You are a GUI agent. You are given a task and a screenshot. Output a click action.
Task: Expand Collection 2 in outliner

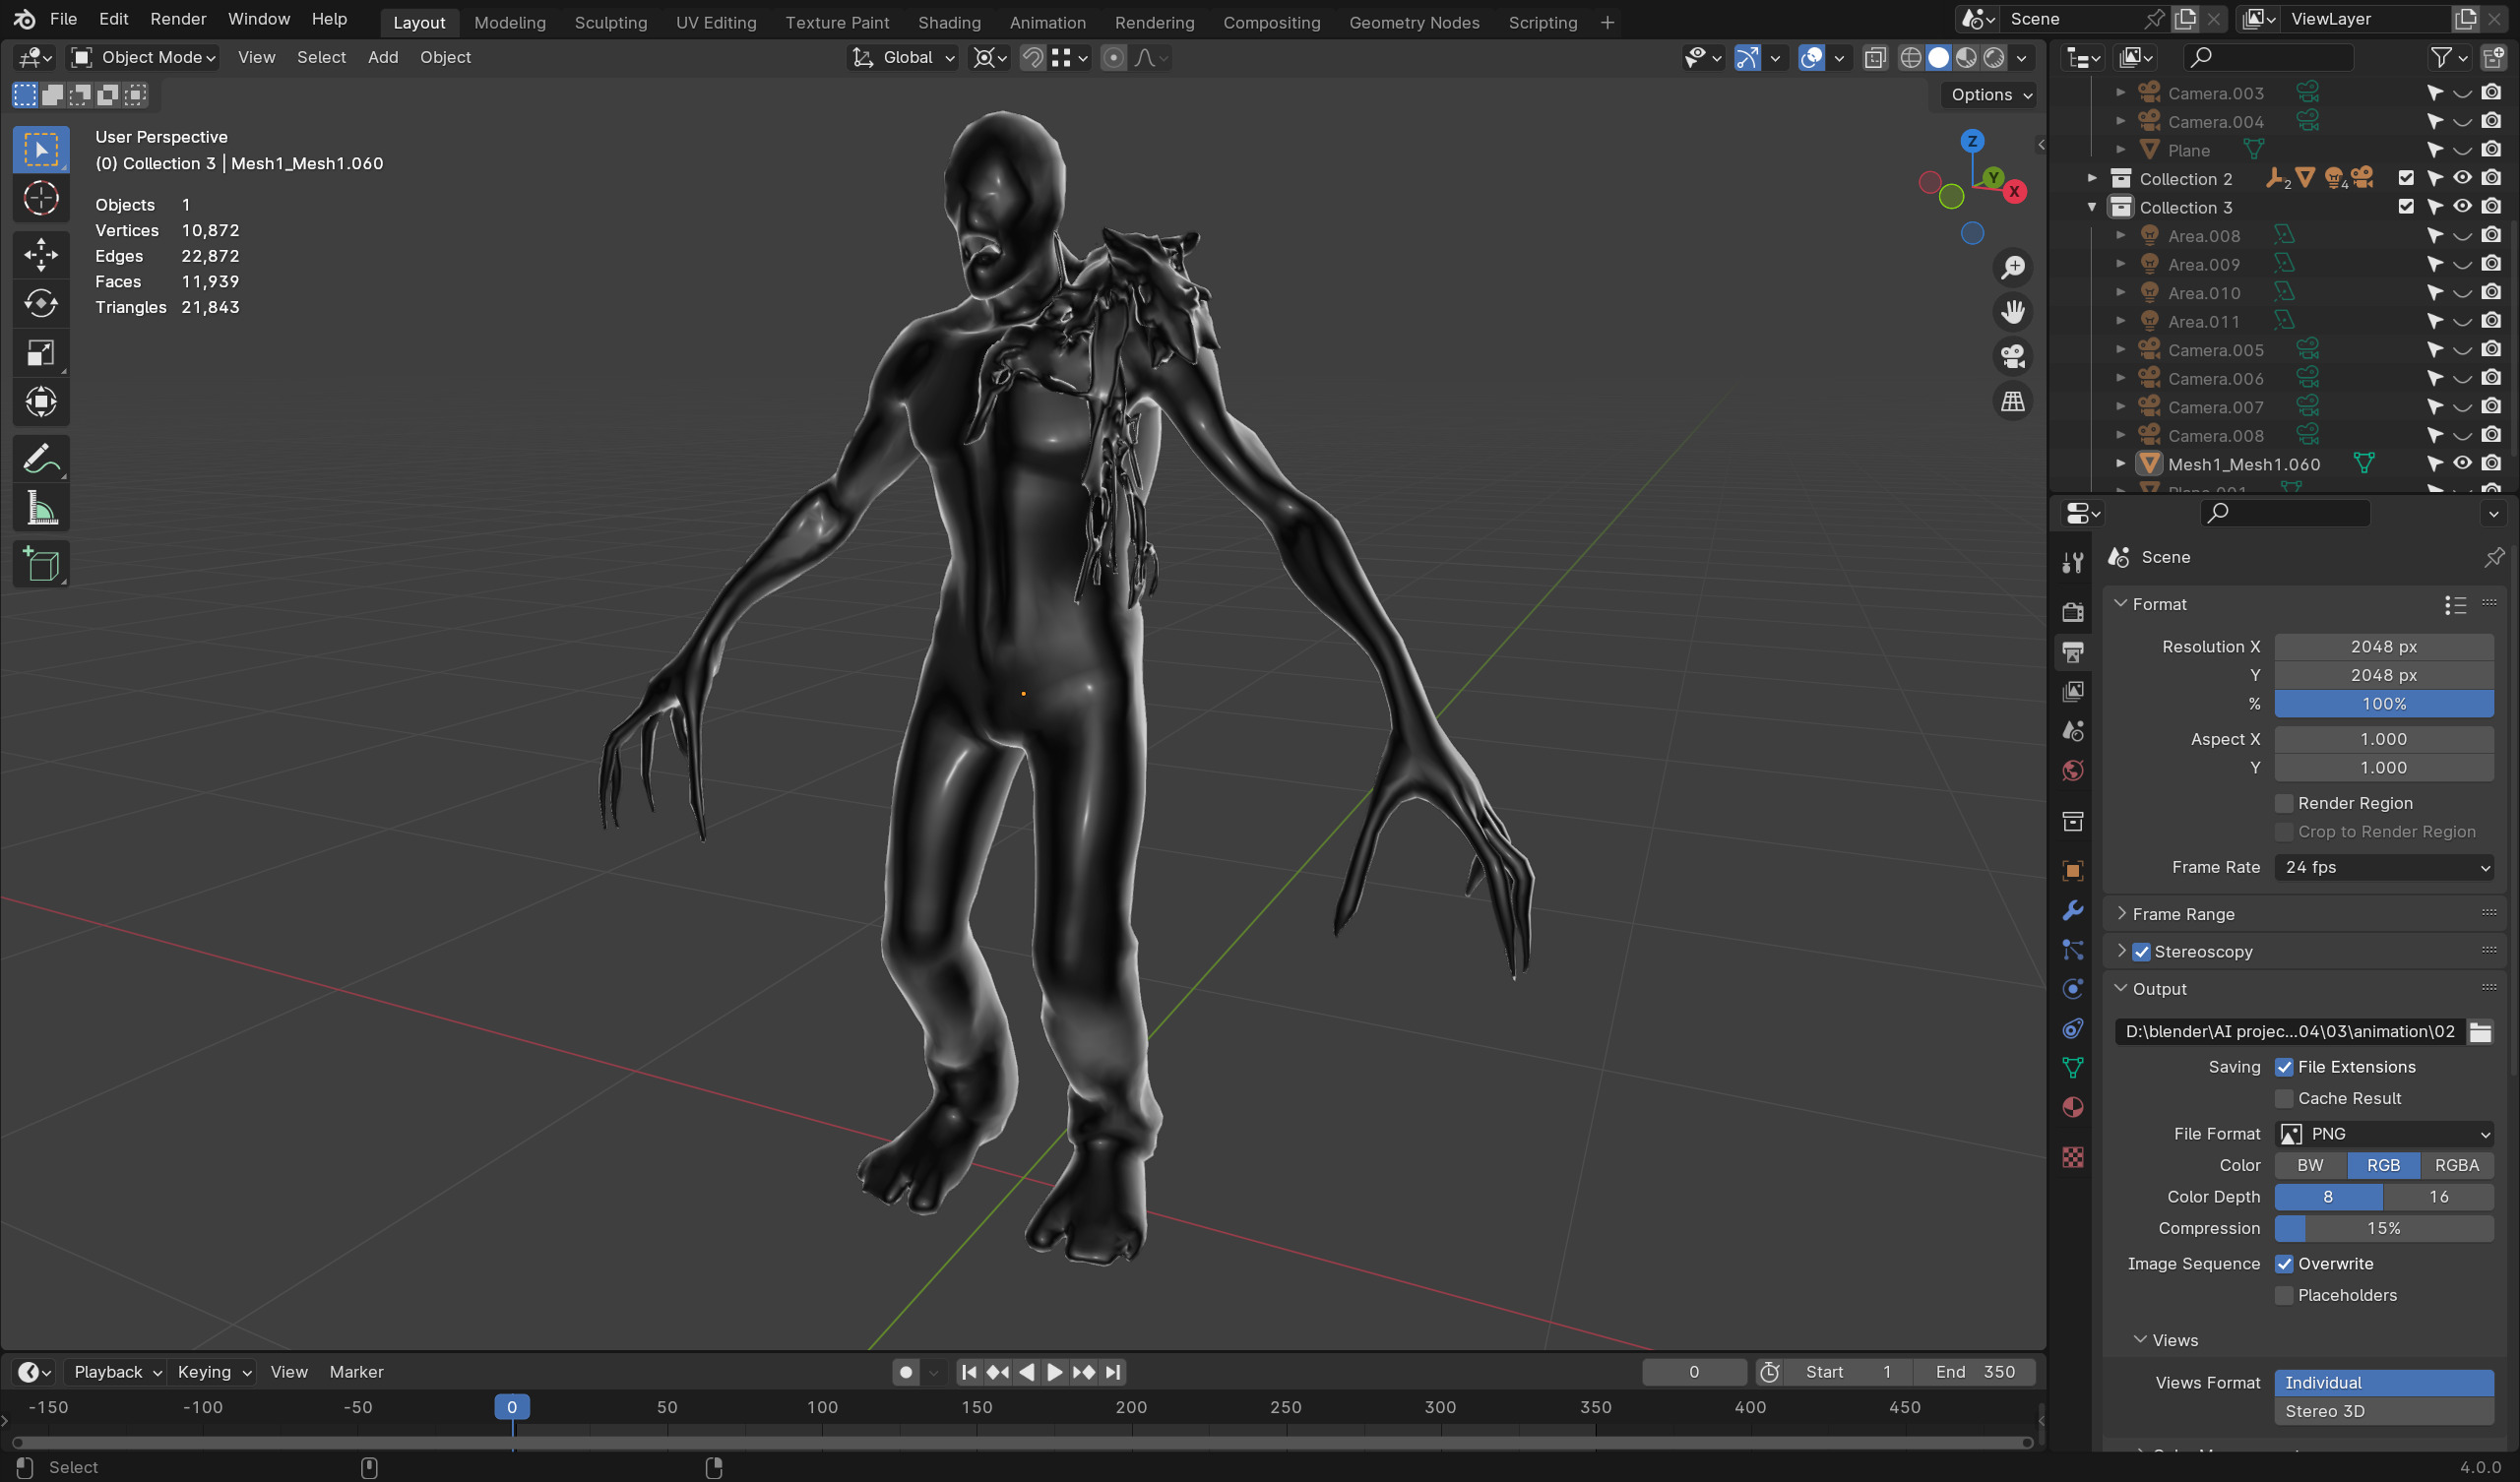click(x=2092, y=179)
